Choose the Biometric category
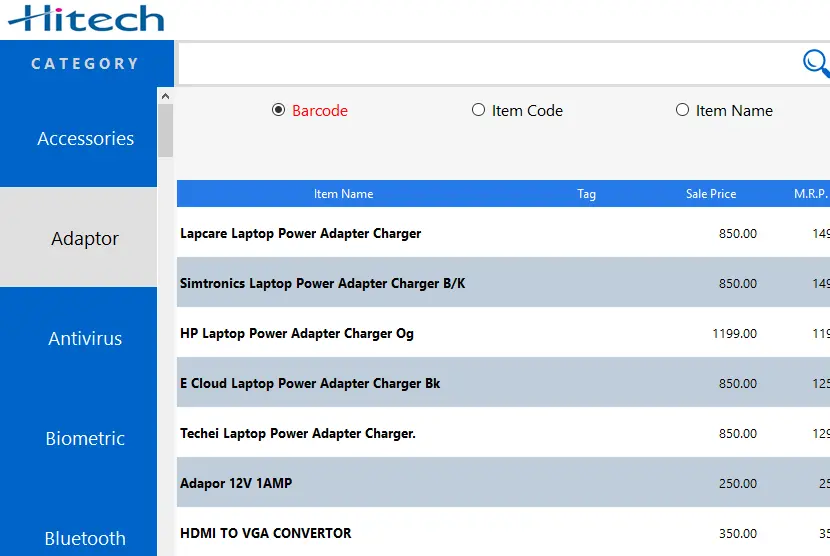The width and height of the screenshot is (830, 556). (85, 439)
